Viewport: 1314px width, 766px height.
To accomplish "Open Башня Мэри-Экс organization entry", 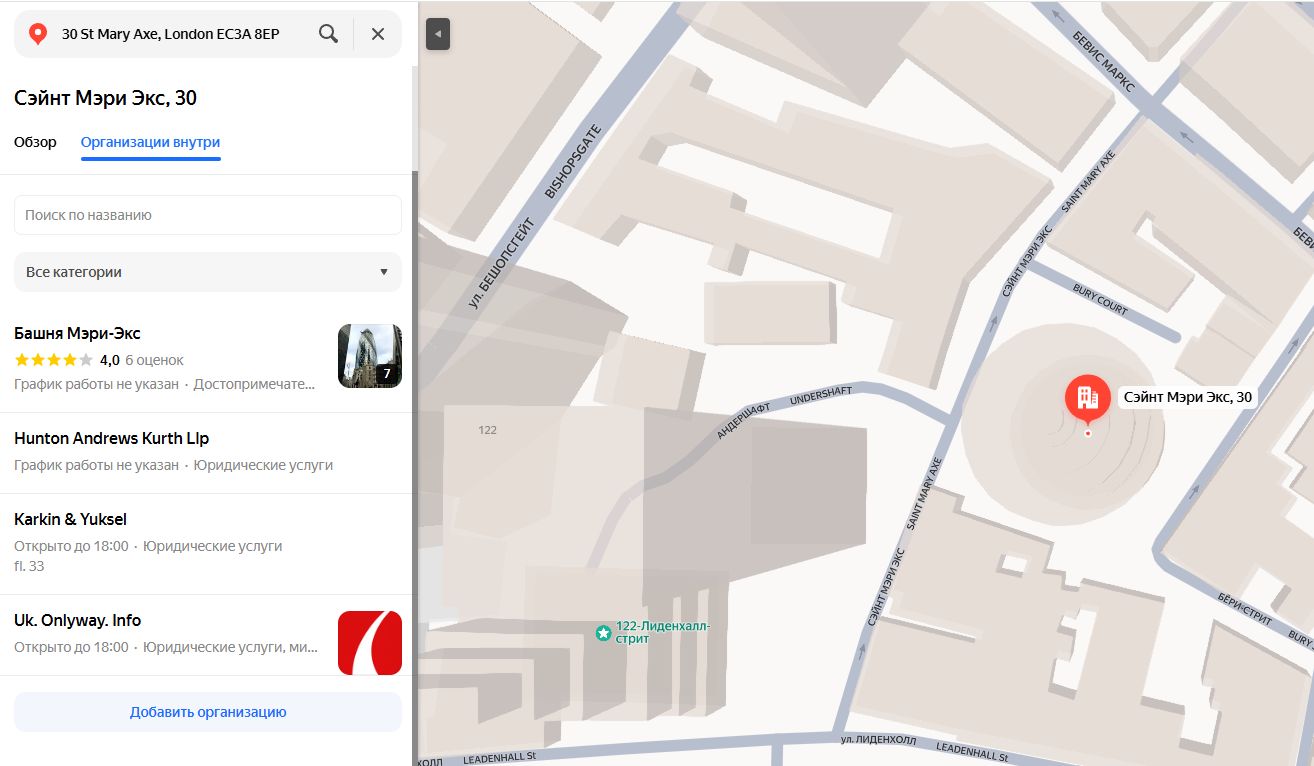I will point(208,358).
